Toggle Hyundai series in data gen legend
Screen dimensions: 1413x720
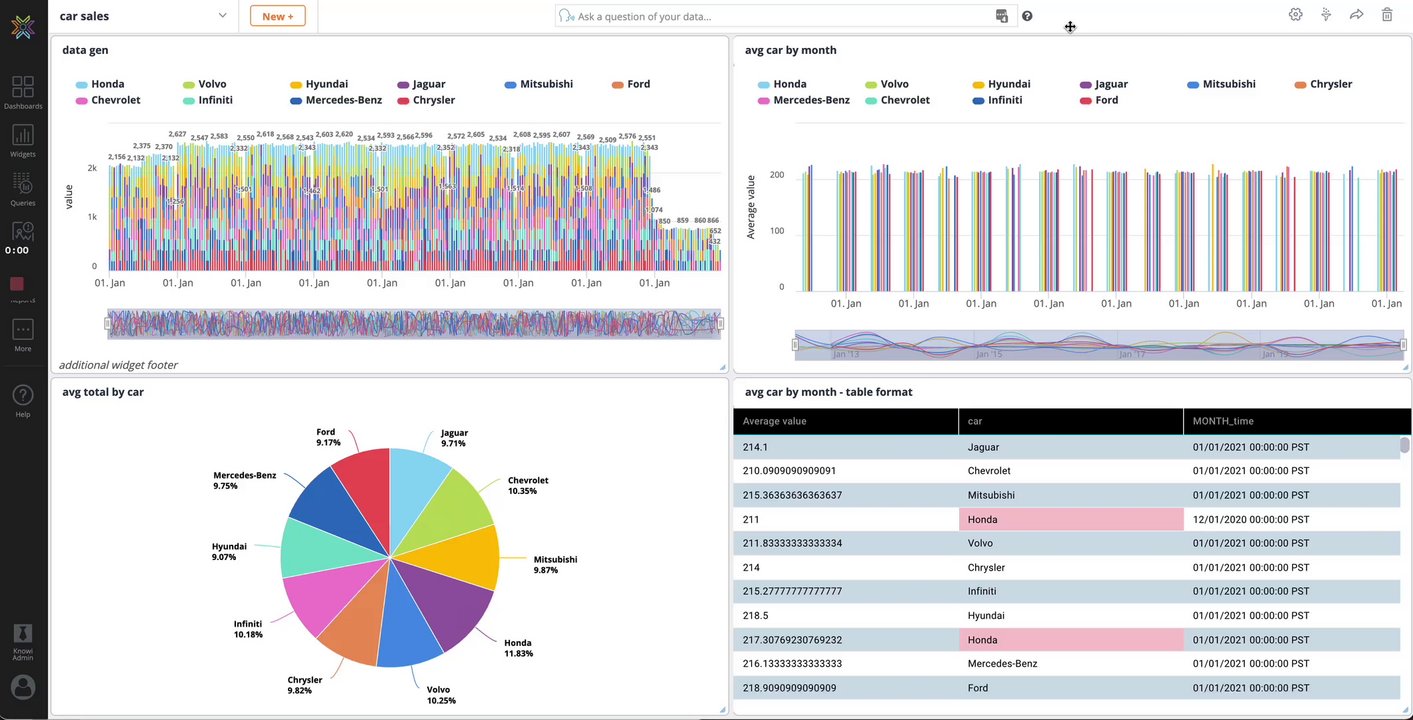coord(318,84)
